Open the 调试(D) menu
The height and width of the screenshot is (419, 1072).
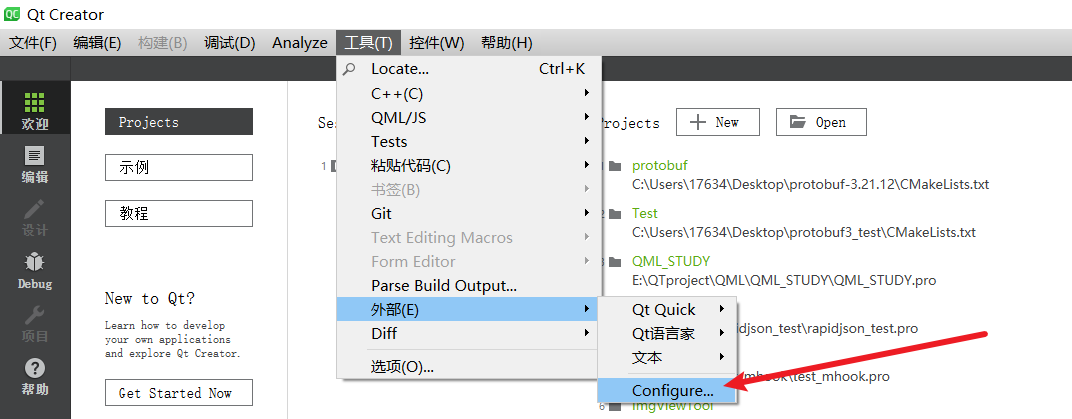click(x=230, y=43)
